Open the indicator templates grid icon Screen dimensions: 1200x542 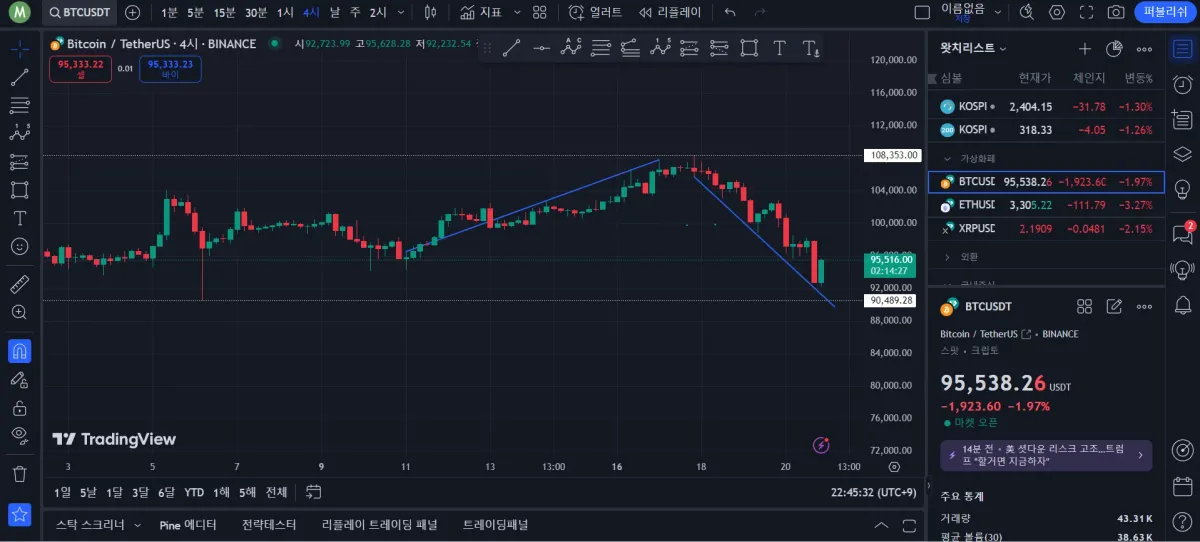click(539, 12)
